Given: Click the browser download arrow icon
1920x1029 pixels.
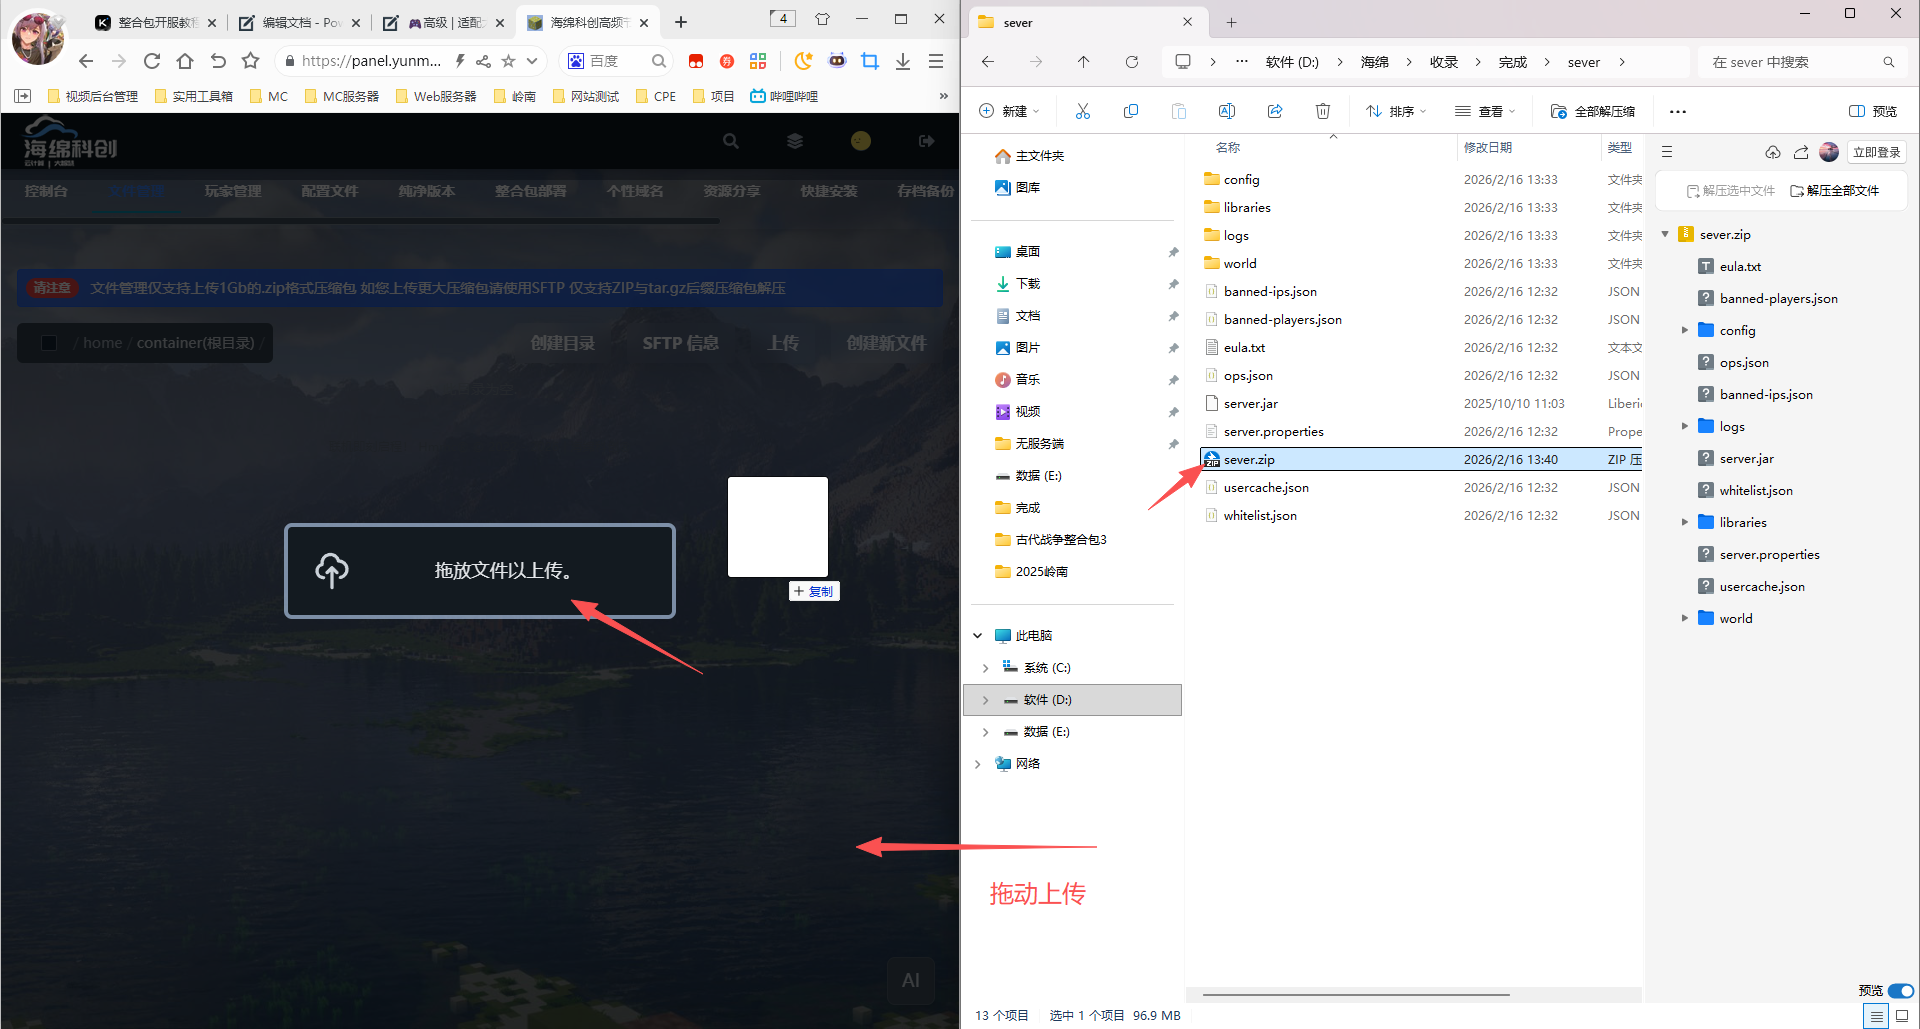Looking at the screenshot, I should [x=902, y=61].
